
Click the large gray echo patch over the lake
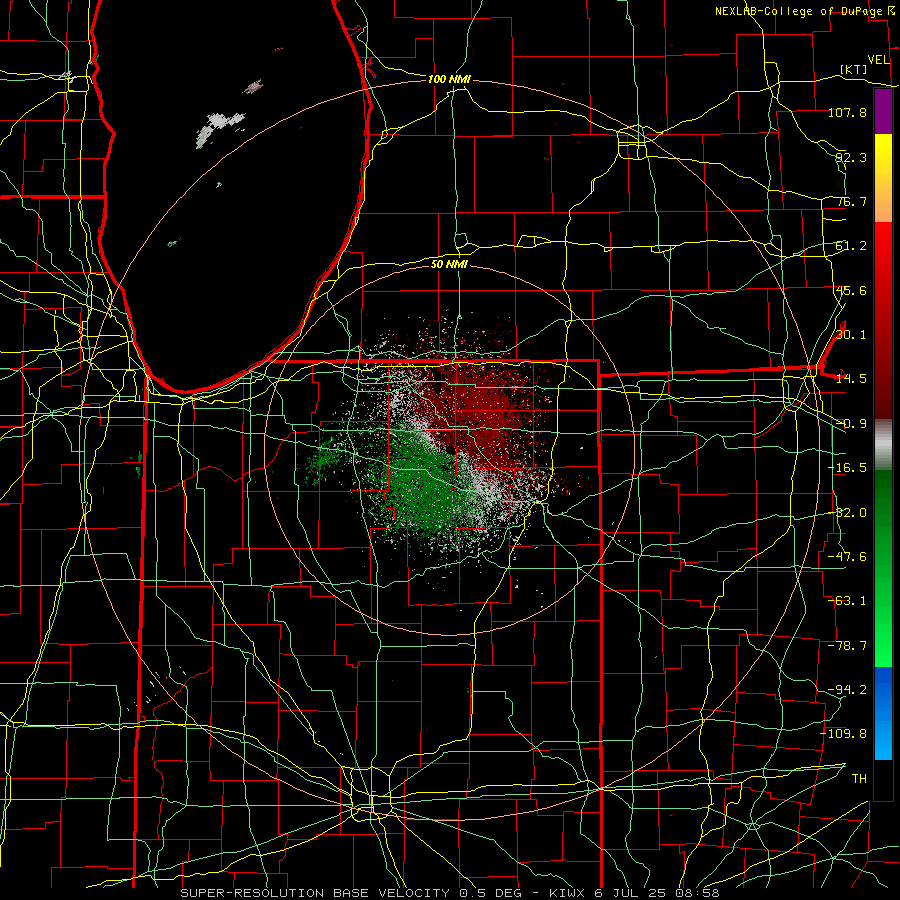220,129
